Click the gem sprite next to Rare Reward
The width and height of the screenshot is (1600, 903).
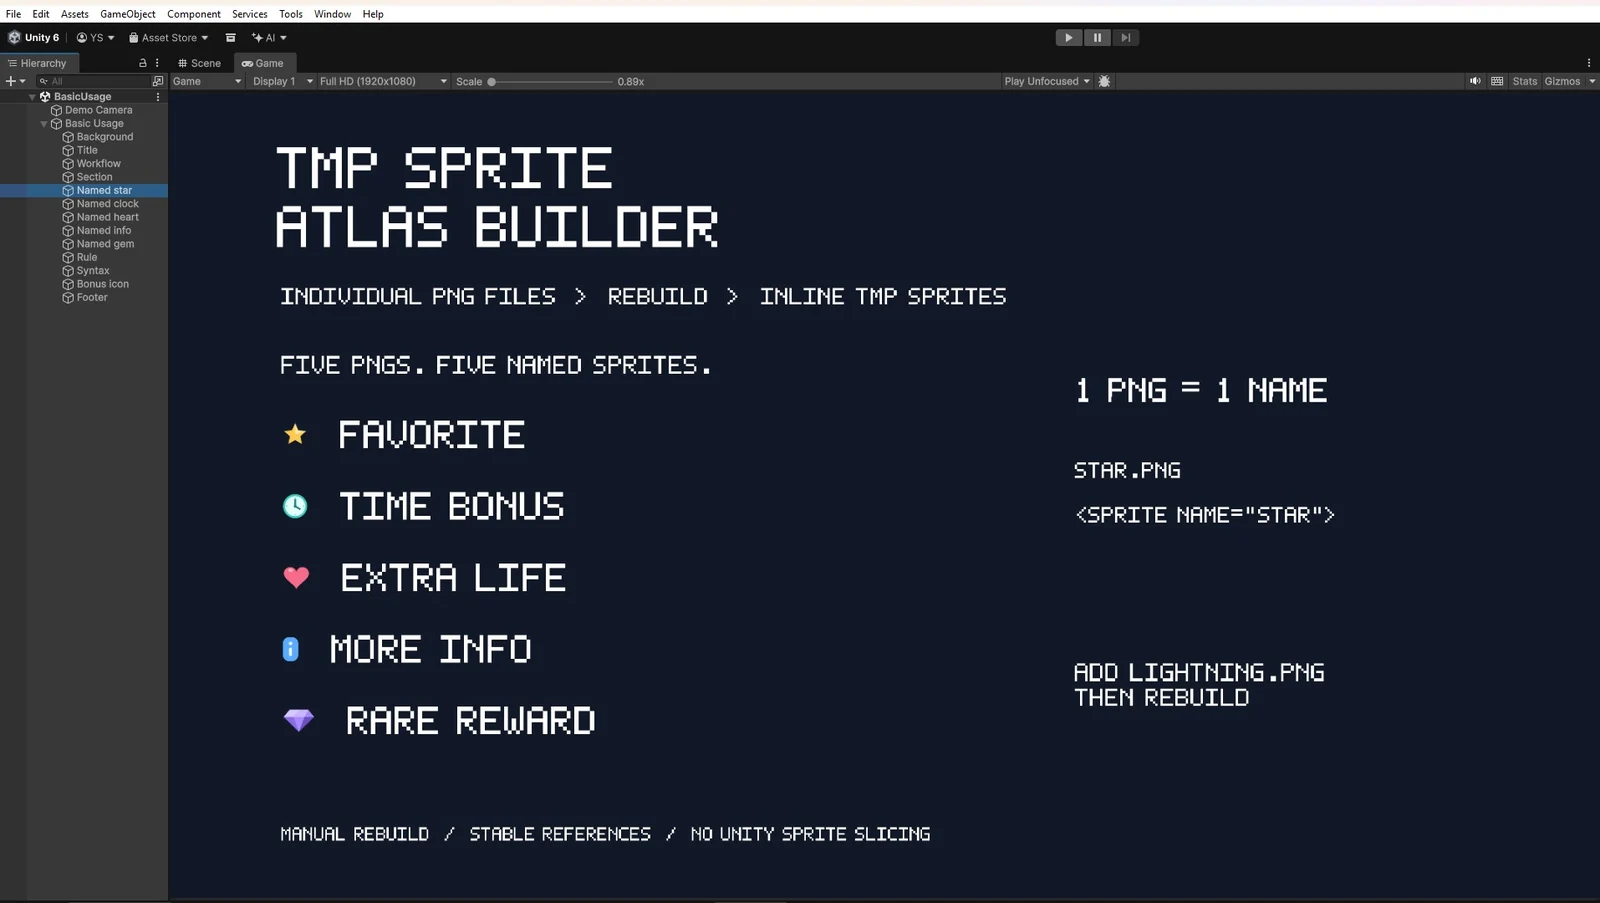[298, 720]
